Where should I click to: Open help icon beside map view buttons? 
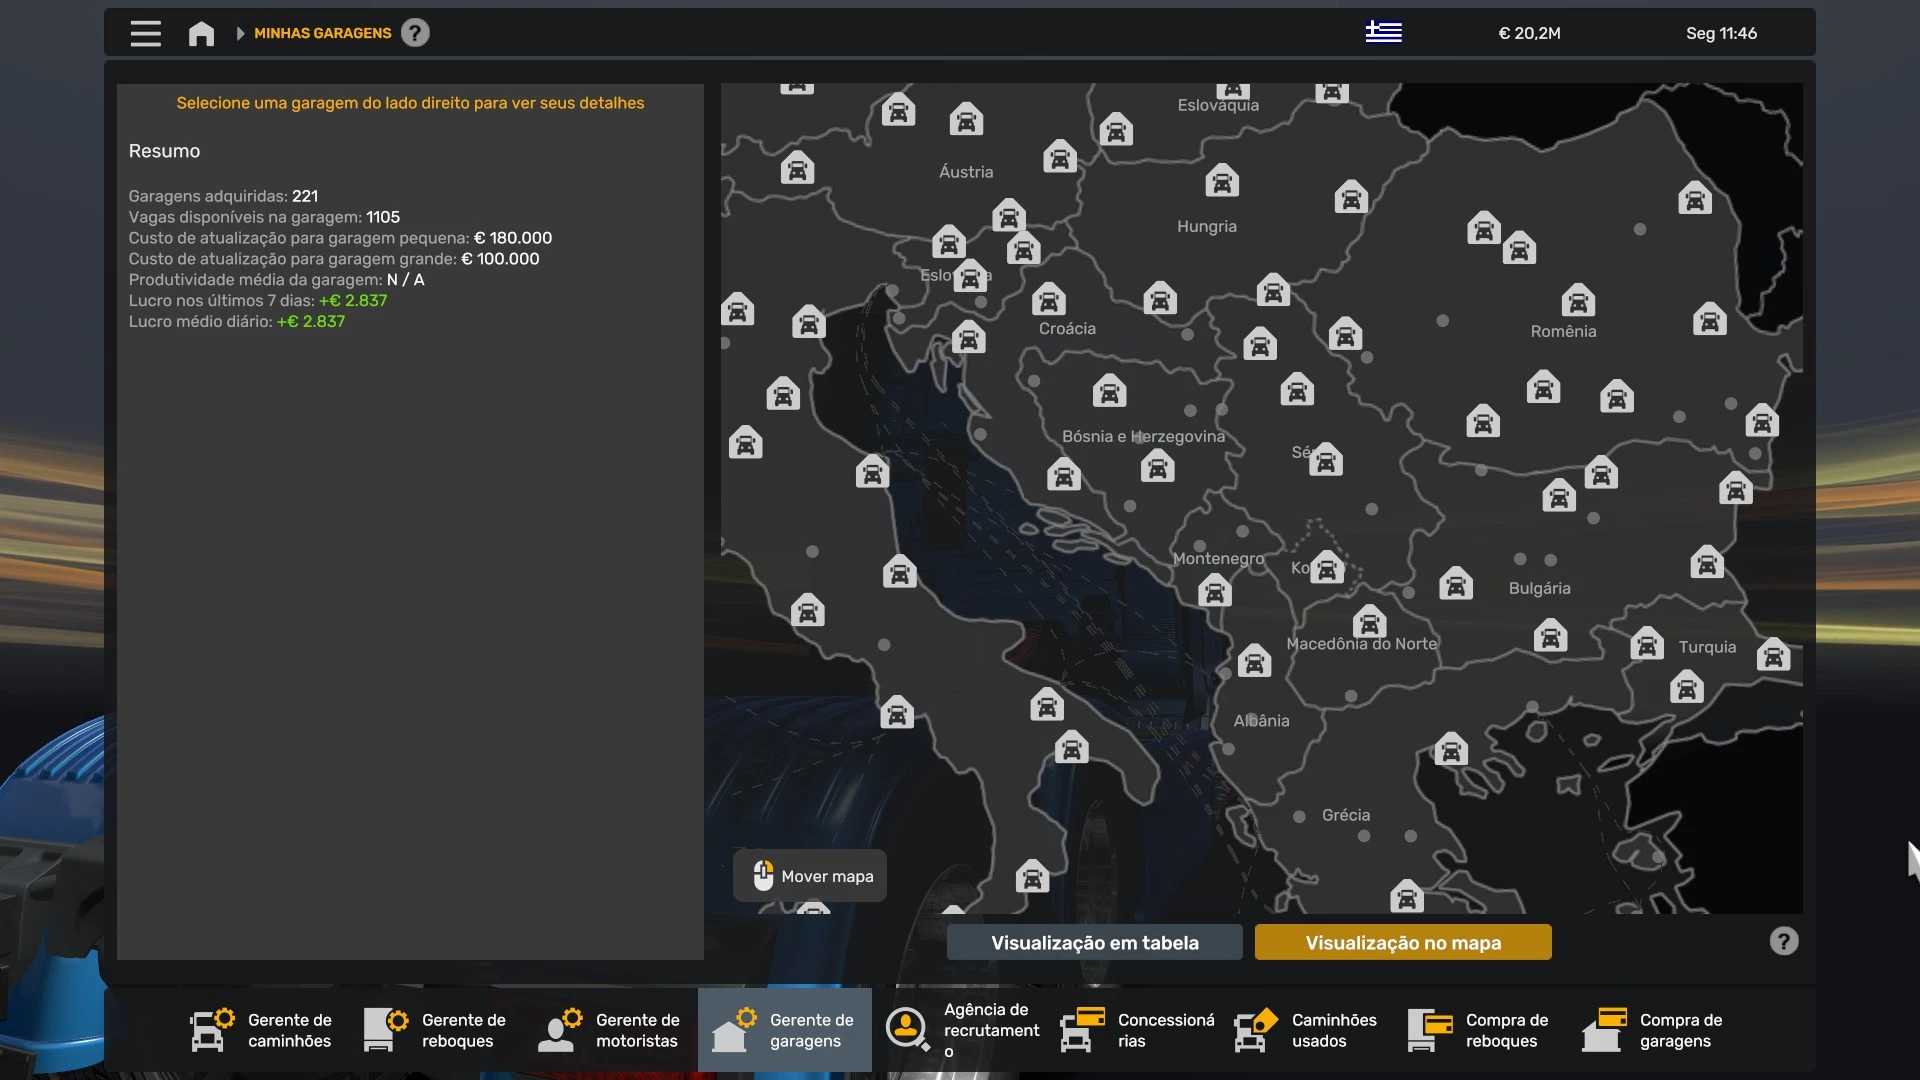click(x=1783, y=941)
